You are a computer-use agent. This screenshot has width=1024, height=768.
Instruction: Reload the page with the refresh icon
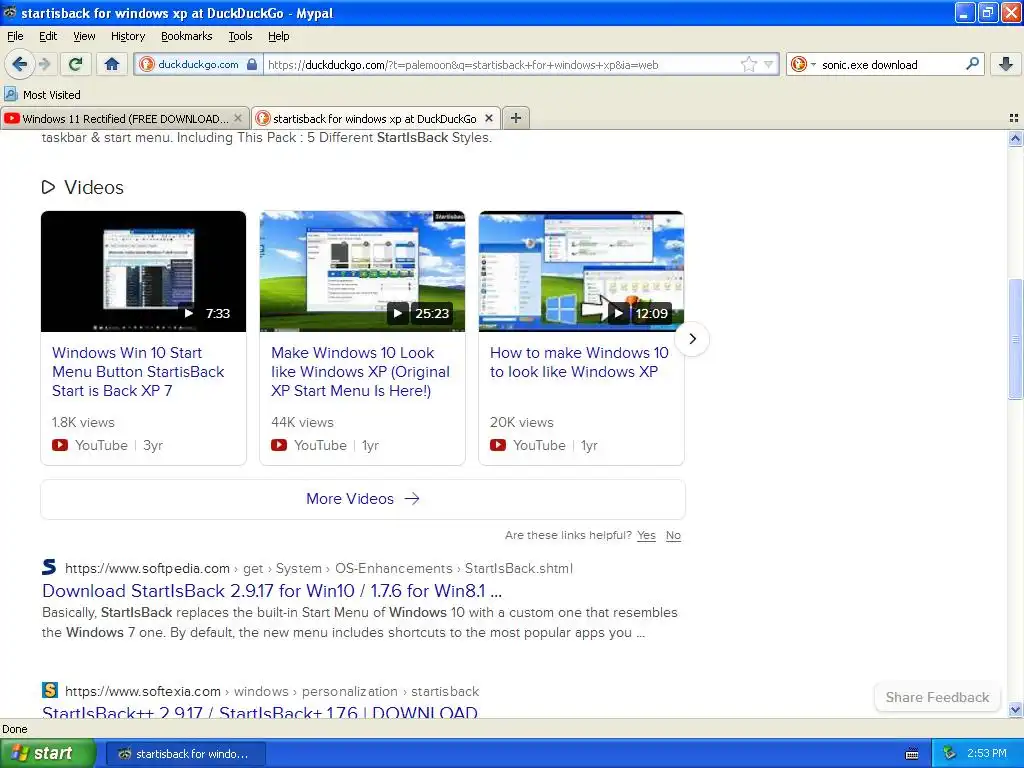[76, 64]
